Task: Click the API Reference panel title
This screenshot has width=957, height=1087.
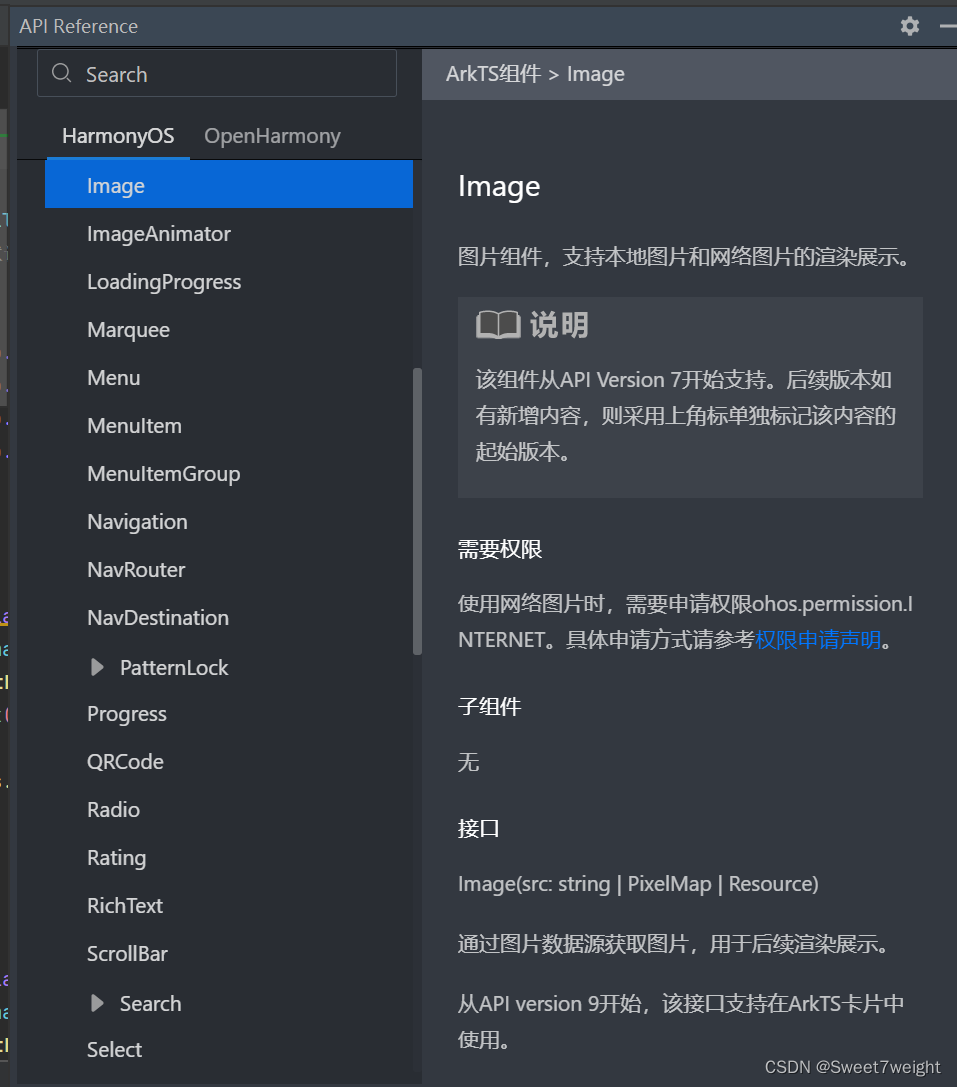Action: [x=78, y=26]
